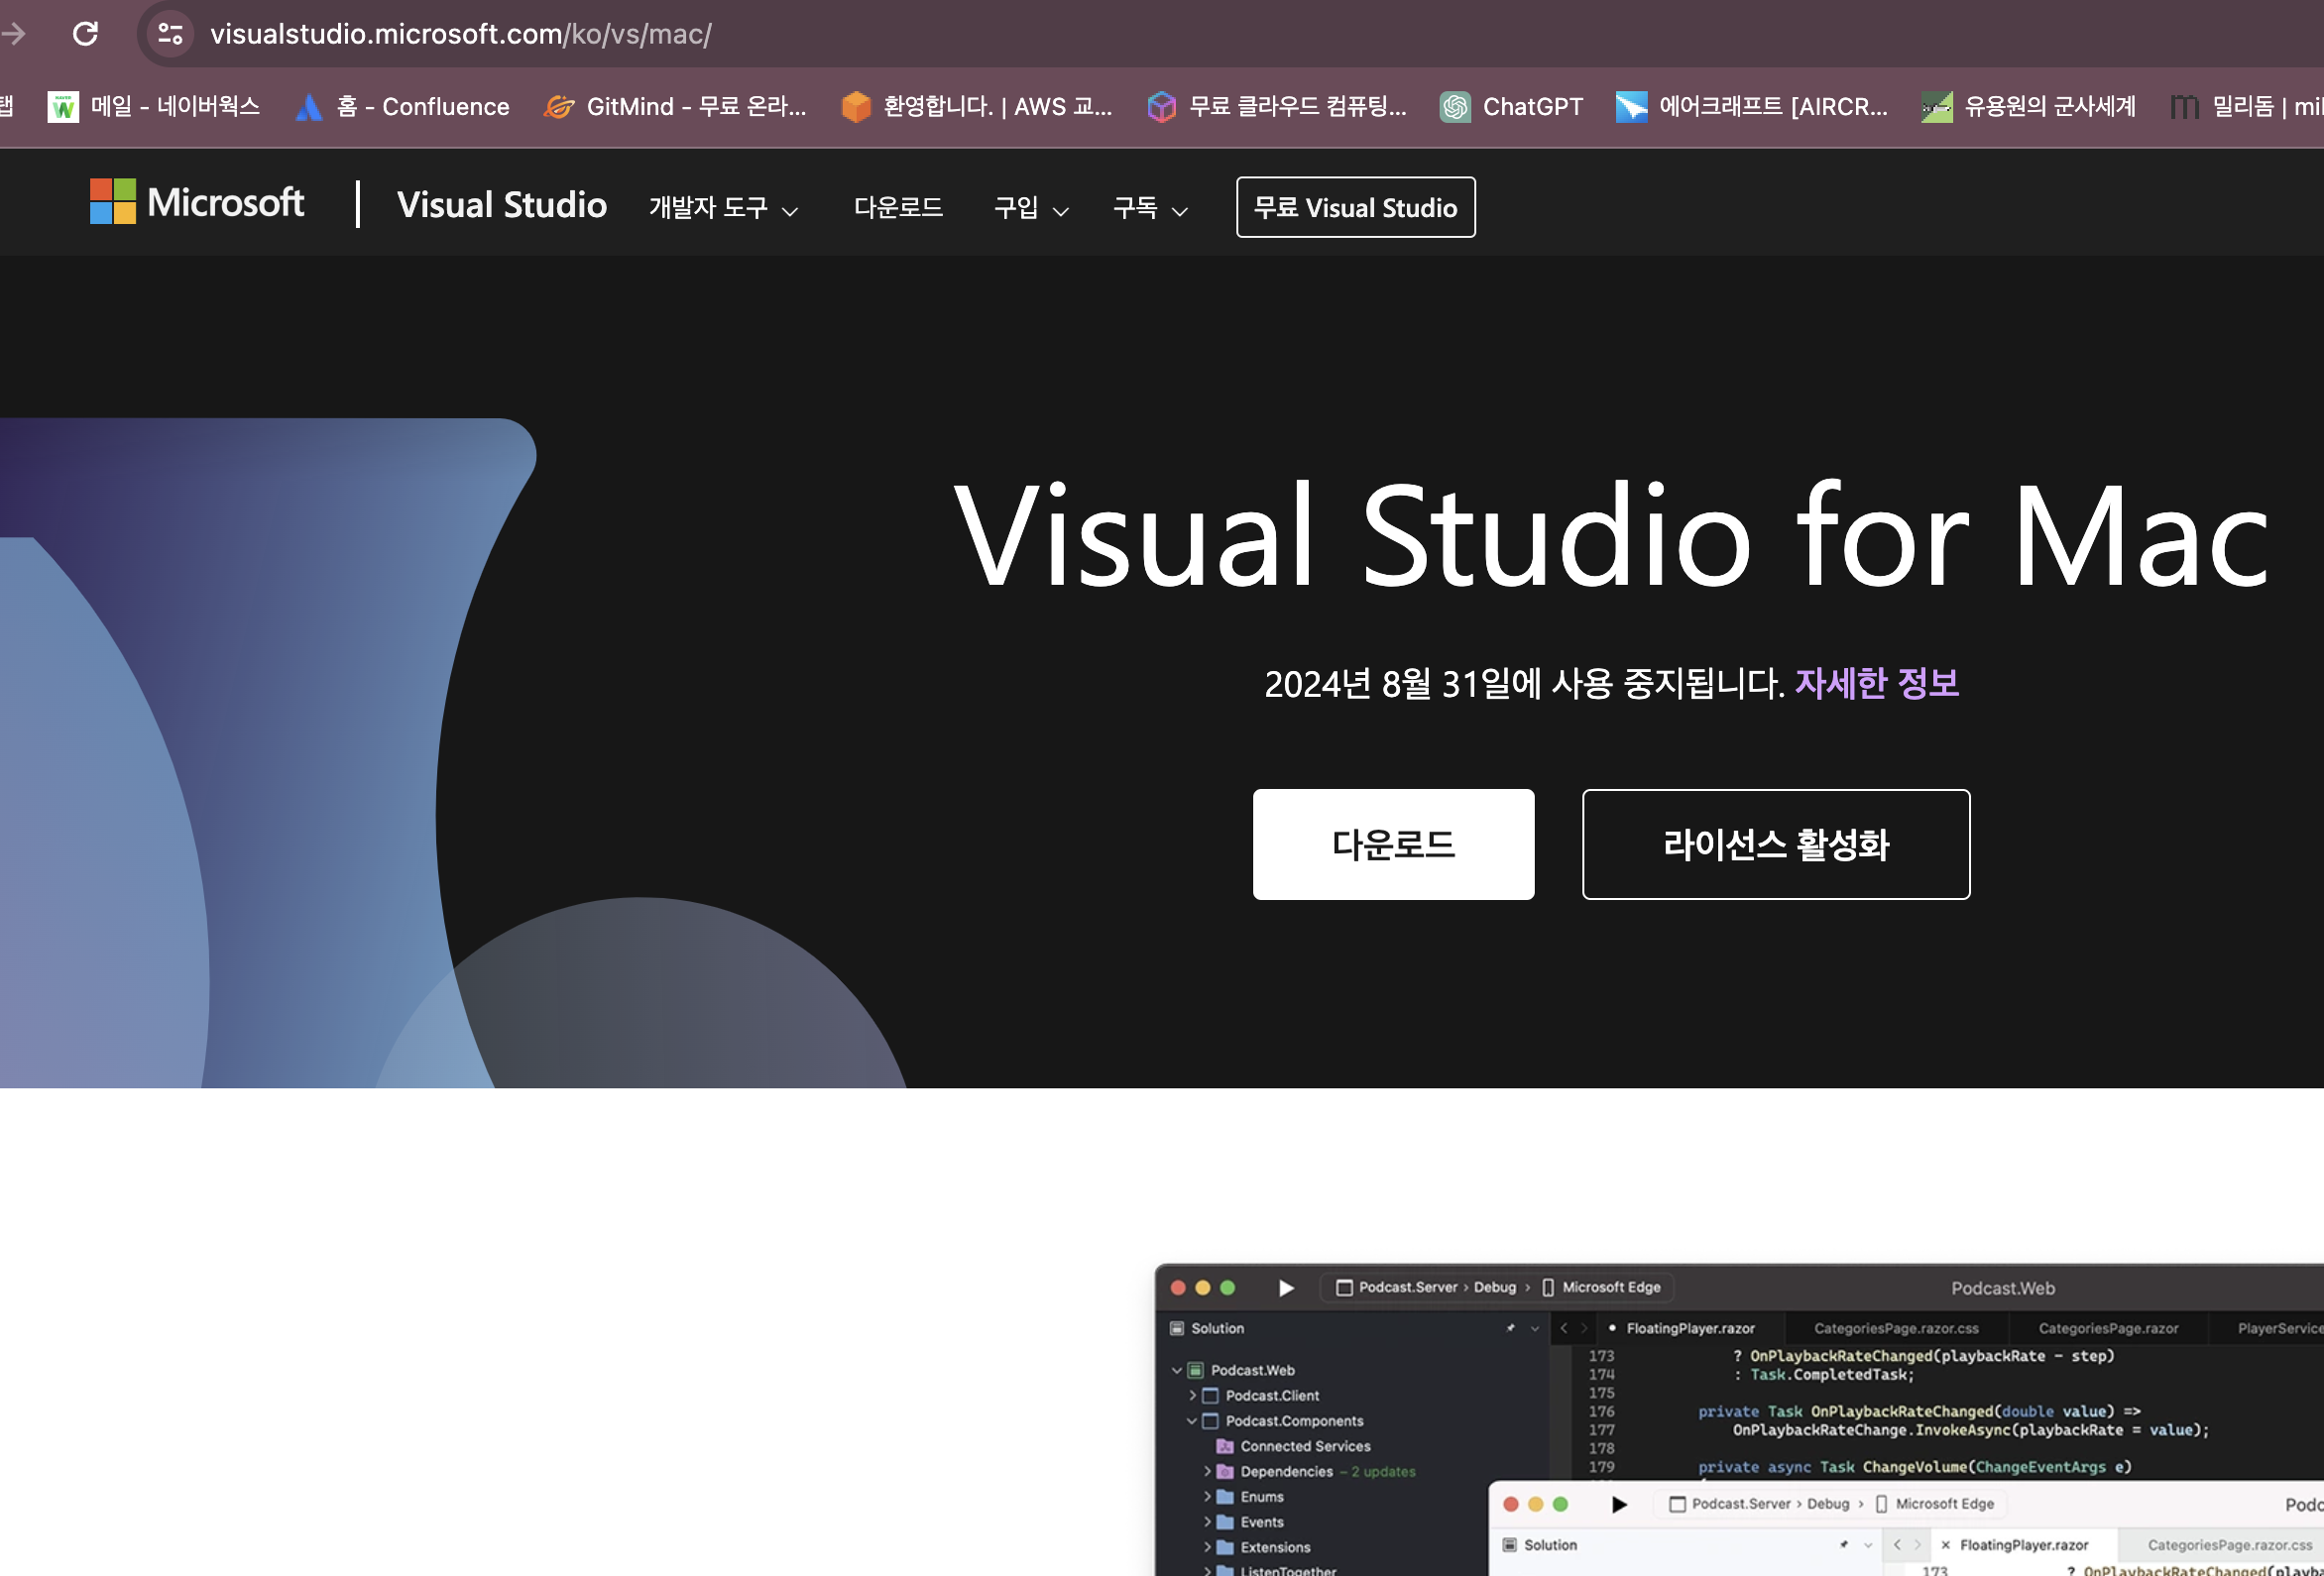Image resolution: width=2324 pixels, height=1576 pixels.
Task: Click the Microsoft logo
Action: point(197,203)
